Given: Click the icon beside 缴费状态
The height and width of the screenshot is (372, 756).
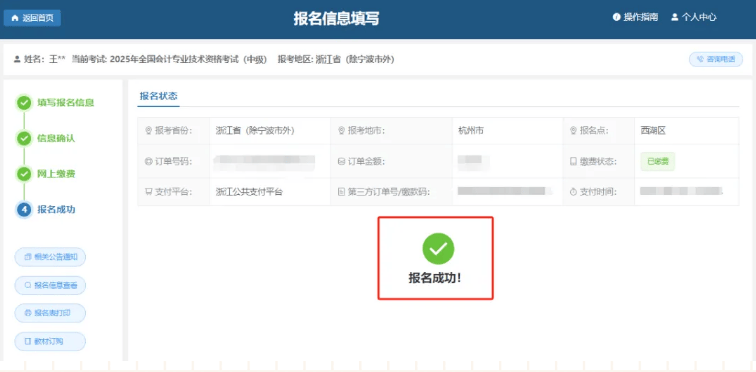Looking at the screenshot, I should point(573,162).
